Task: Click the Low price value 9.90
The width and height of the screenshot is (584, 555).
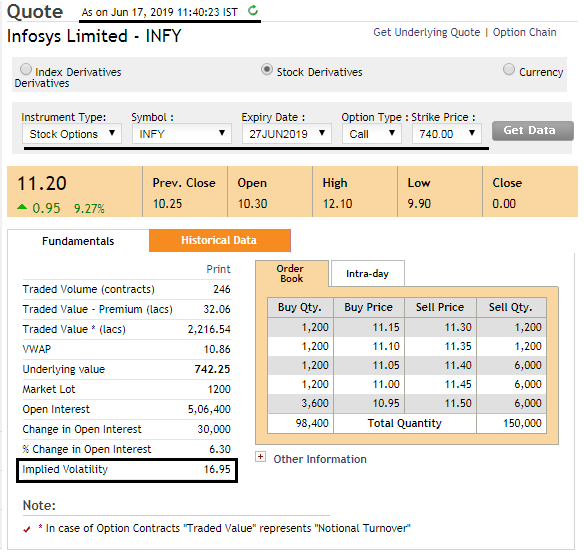Action: (x=419, y=204)
